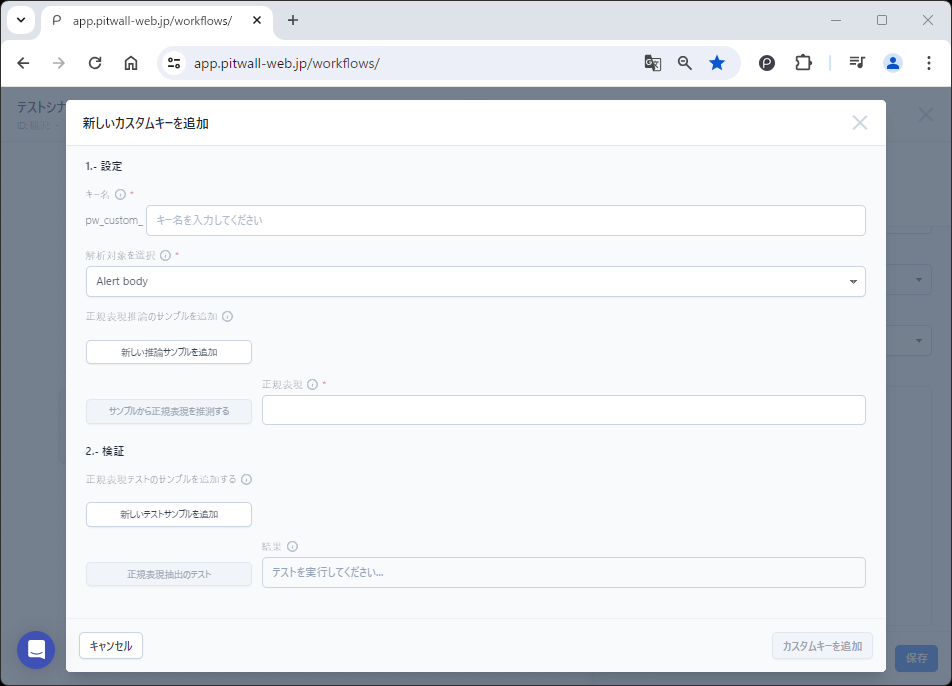Viewport: 952px width, 686px height.
Task: Click into the 正規表現 input field
Action: point(563,410)
